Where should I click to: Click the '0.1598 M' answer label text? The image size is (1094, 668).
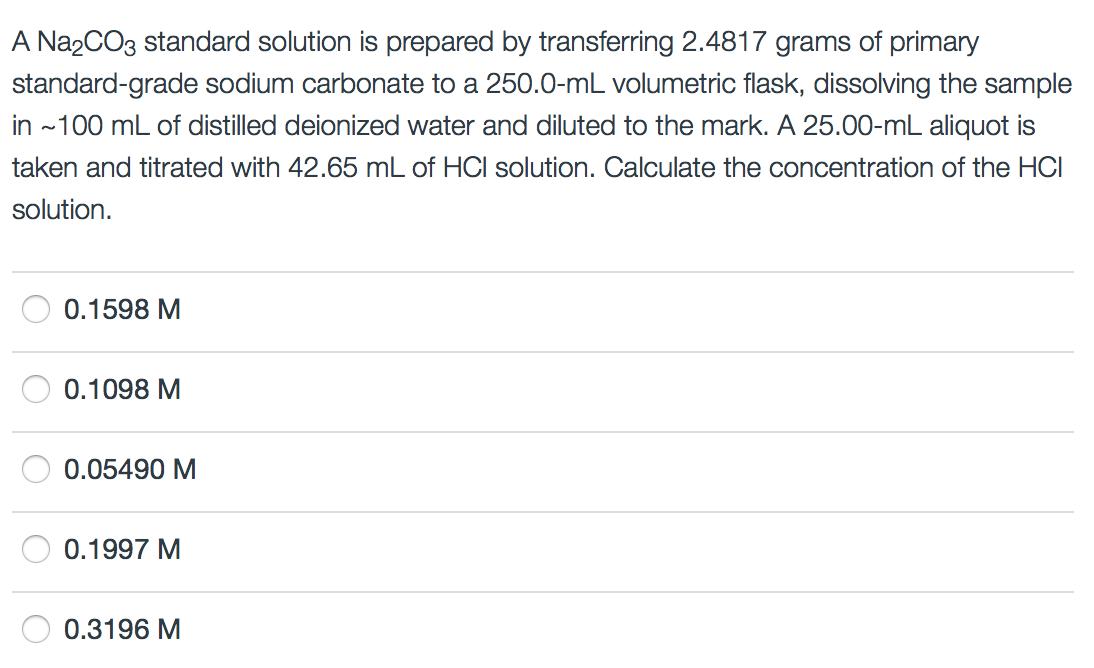[x=122, y=309]
